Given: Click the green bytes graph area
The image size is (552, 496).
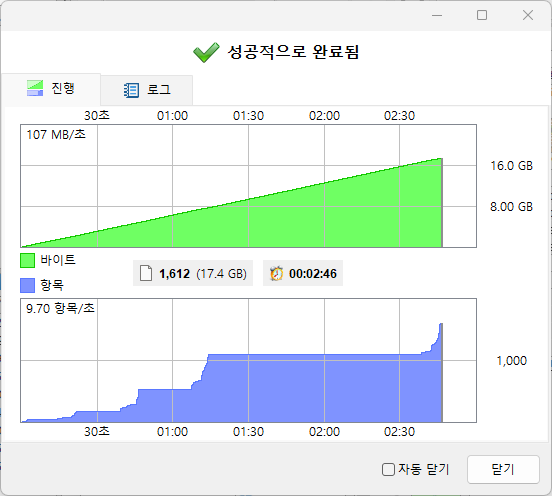Looking at the screenshot, I should pos(249,186).
